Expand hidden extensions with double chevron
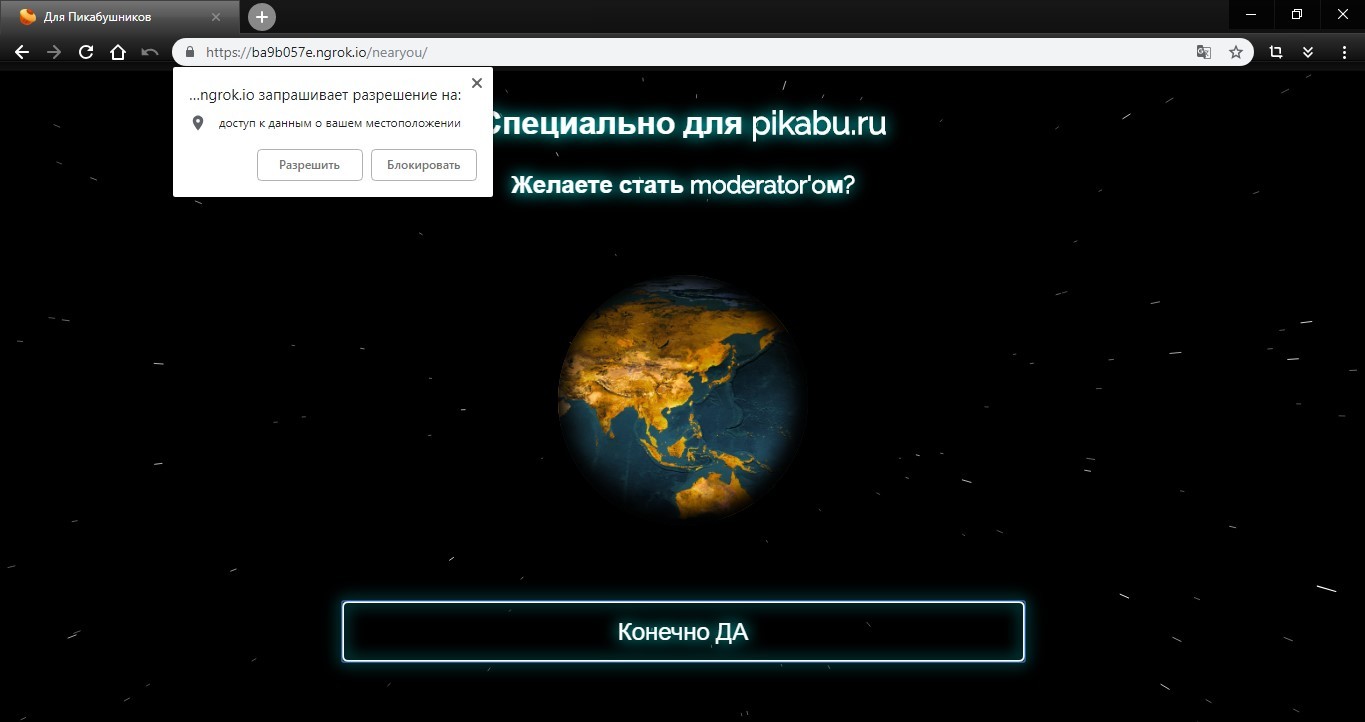The width and height of the screenshot is (1365, 722). tap(1308, 52)
